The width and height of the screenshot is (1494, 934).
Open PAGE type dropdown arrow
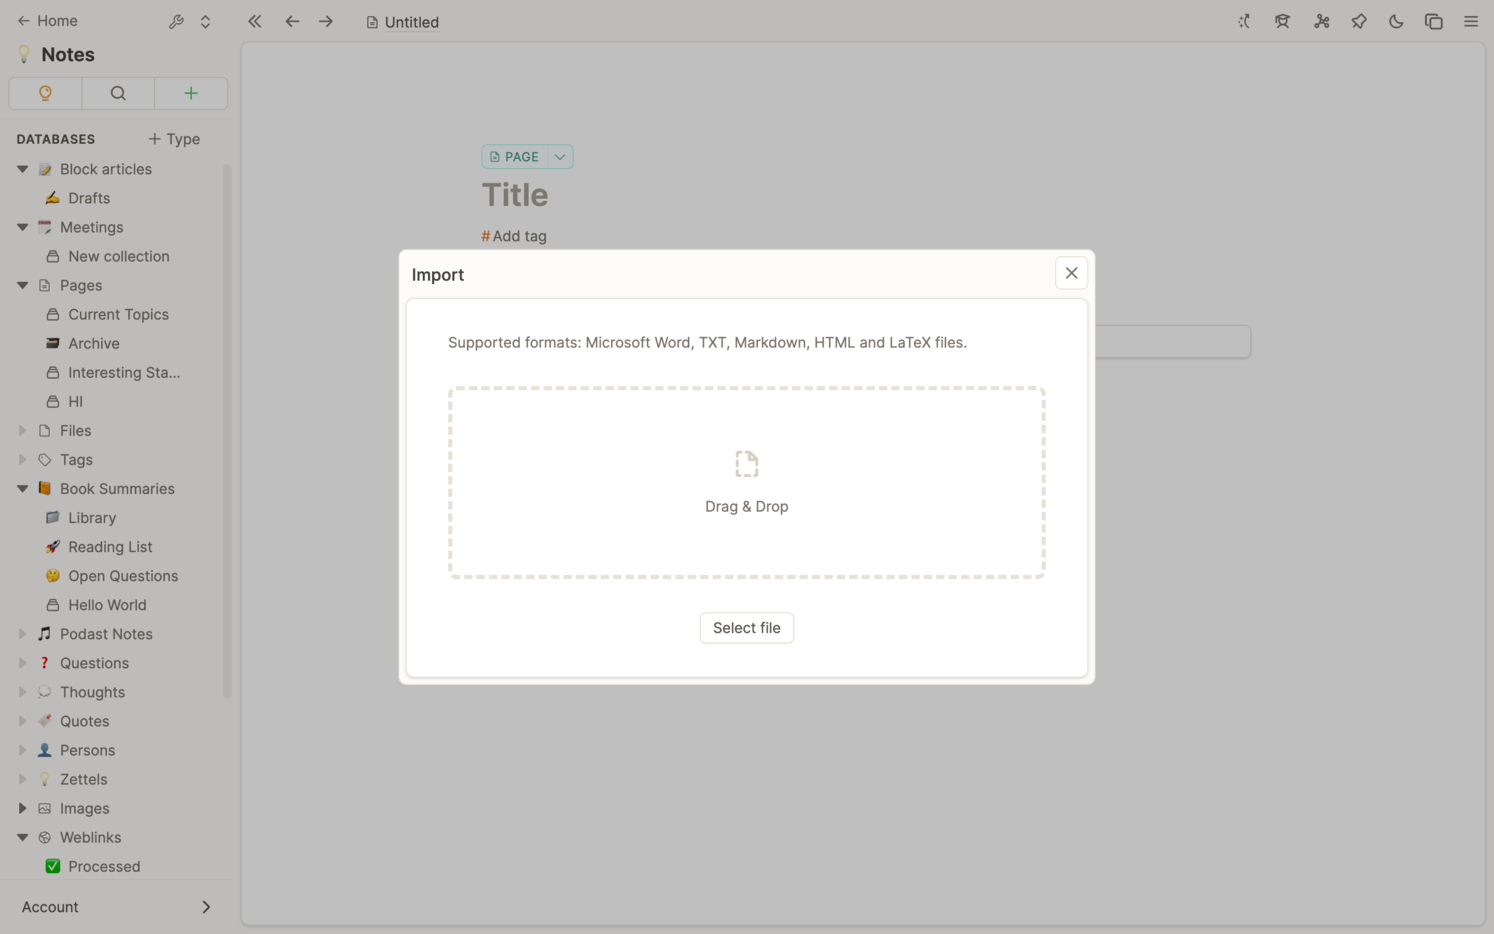click(x=560, y=157)
